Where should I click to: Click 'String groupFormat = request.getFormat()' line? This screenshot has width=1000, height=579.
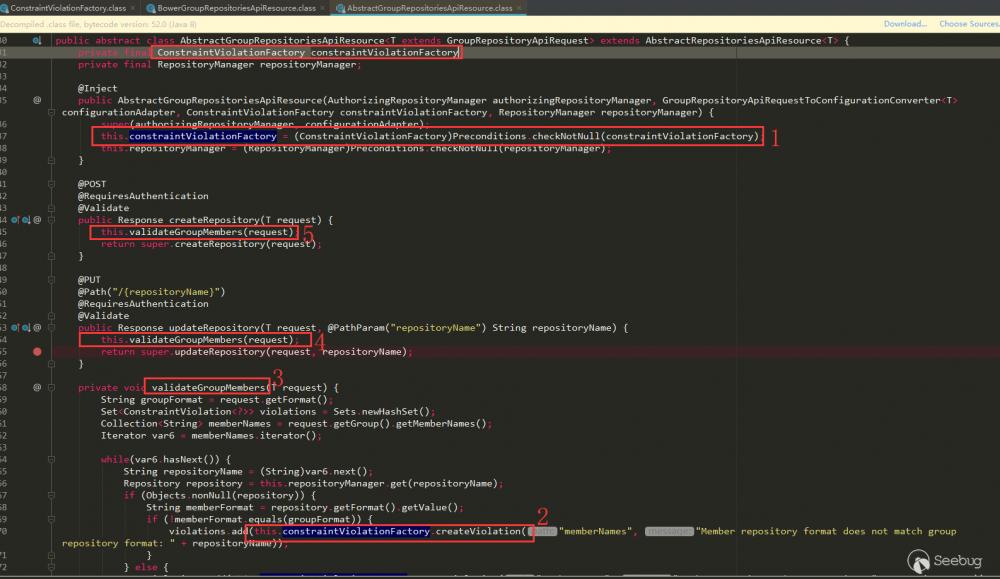[x=217, y=400]
